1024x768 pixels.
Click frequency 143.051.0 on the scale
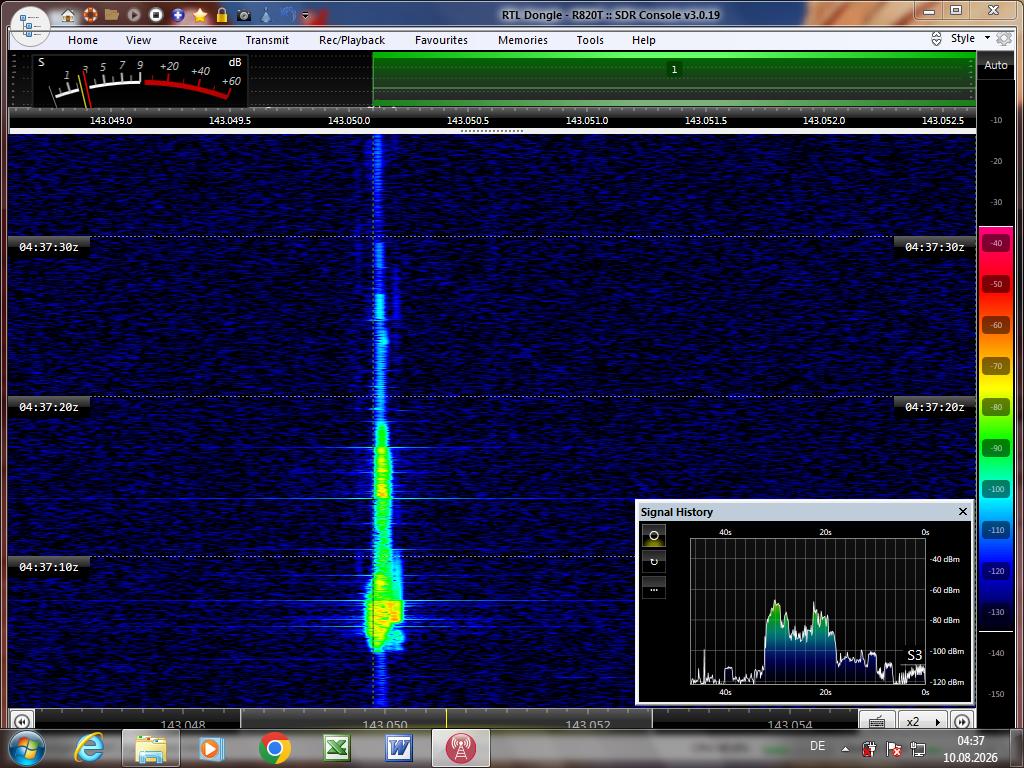pyautogui.click(x=586, y=120)
